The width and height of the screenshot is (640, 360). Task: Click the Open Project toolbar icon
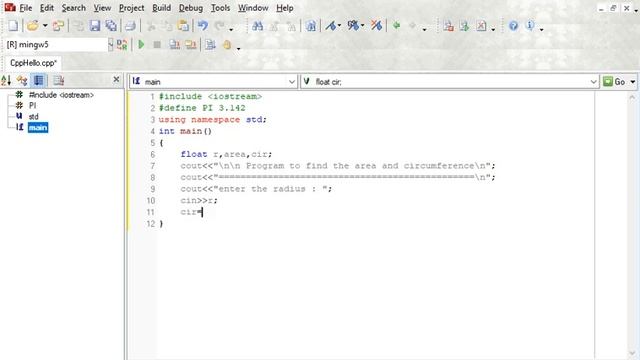[x=58, y=26]
